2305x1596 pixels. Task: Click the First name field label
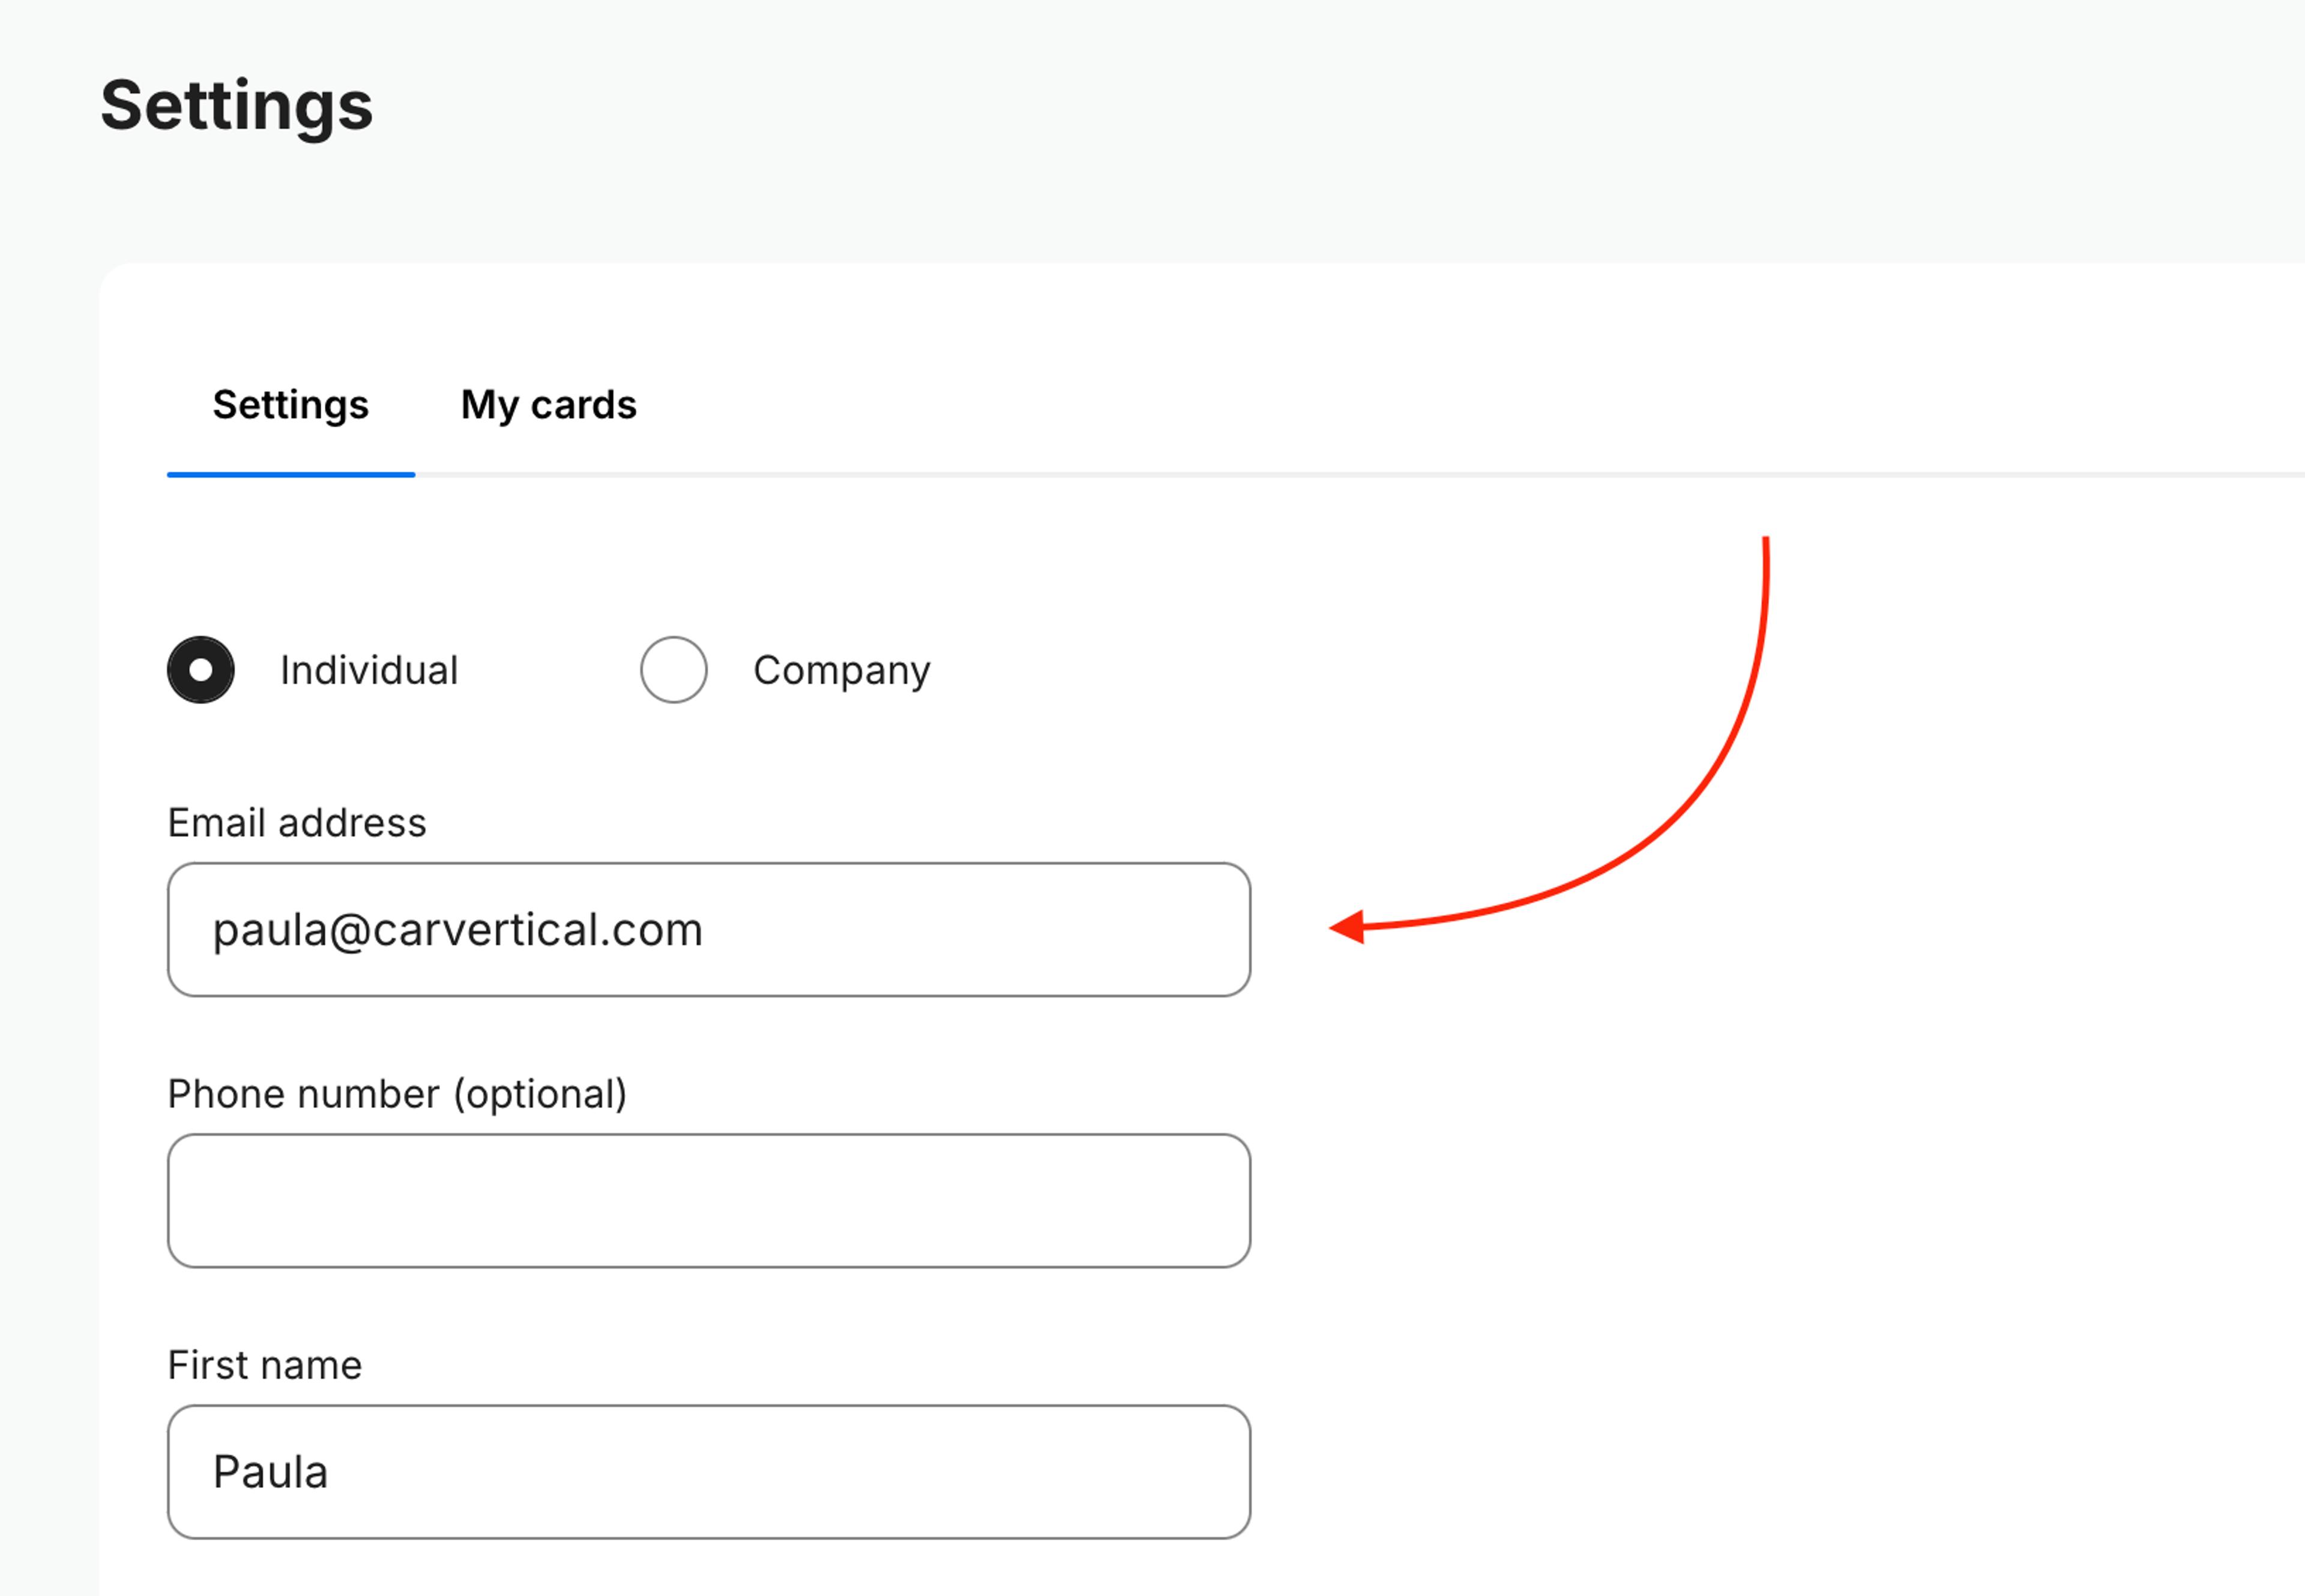click(264, 1365)
